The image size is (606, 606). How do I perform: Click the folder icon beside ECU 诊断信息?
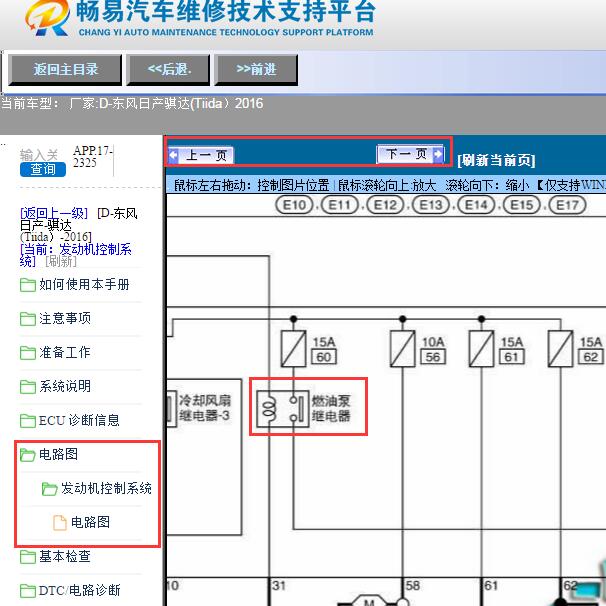click(28, 421)
